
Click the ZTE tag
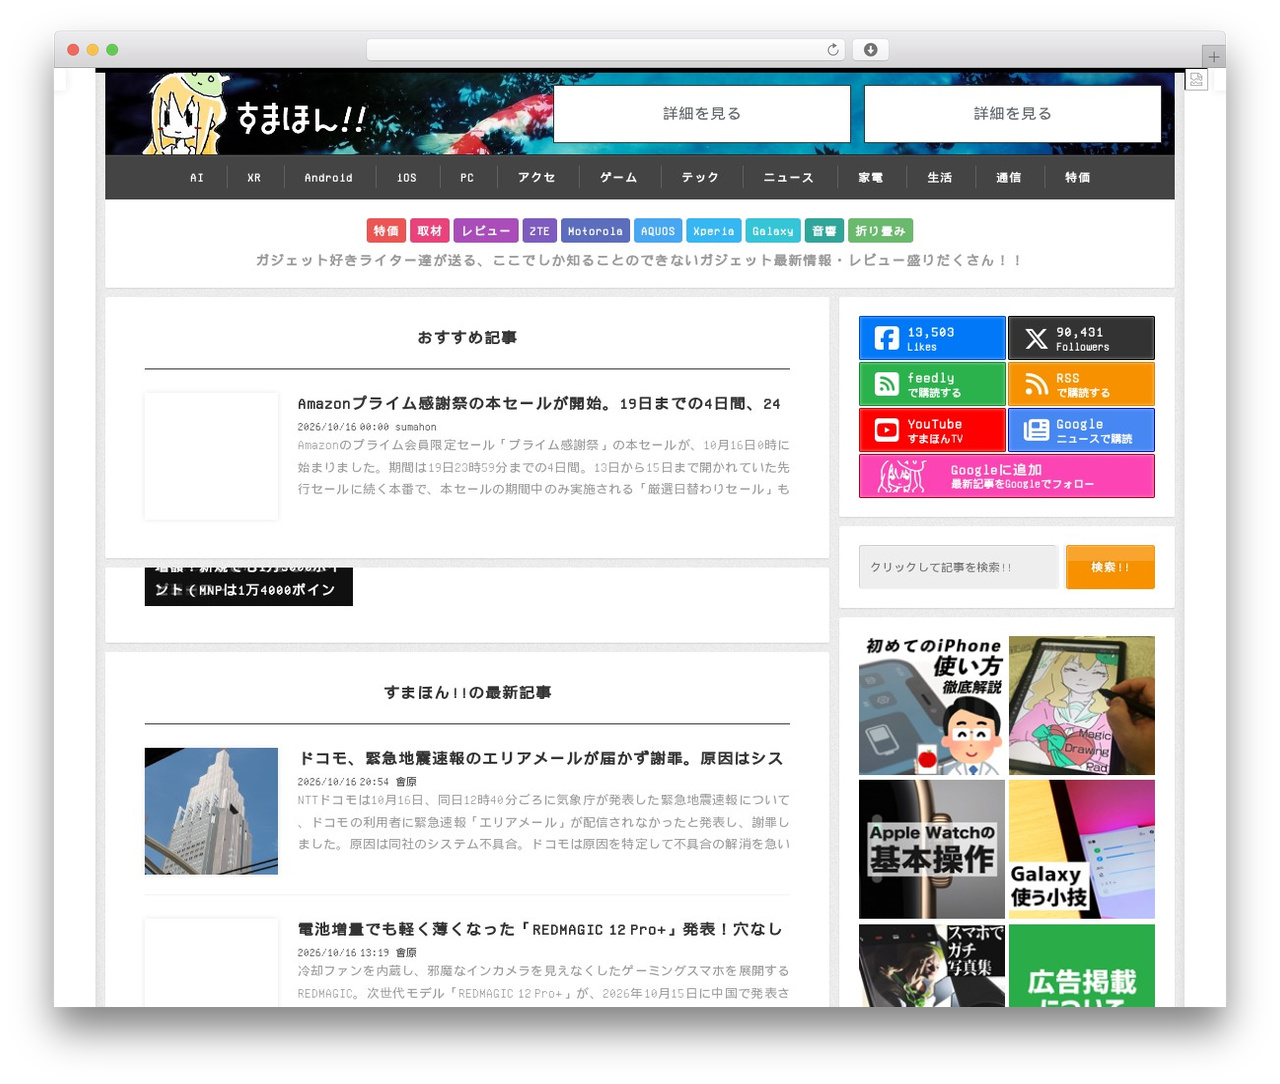[x=540, y=231]
